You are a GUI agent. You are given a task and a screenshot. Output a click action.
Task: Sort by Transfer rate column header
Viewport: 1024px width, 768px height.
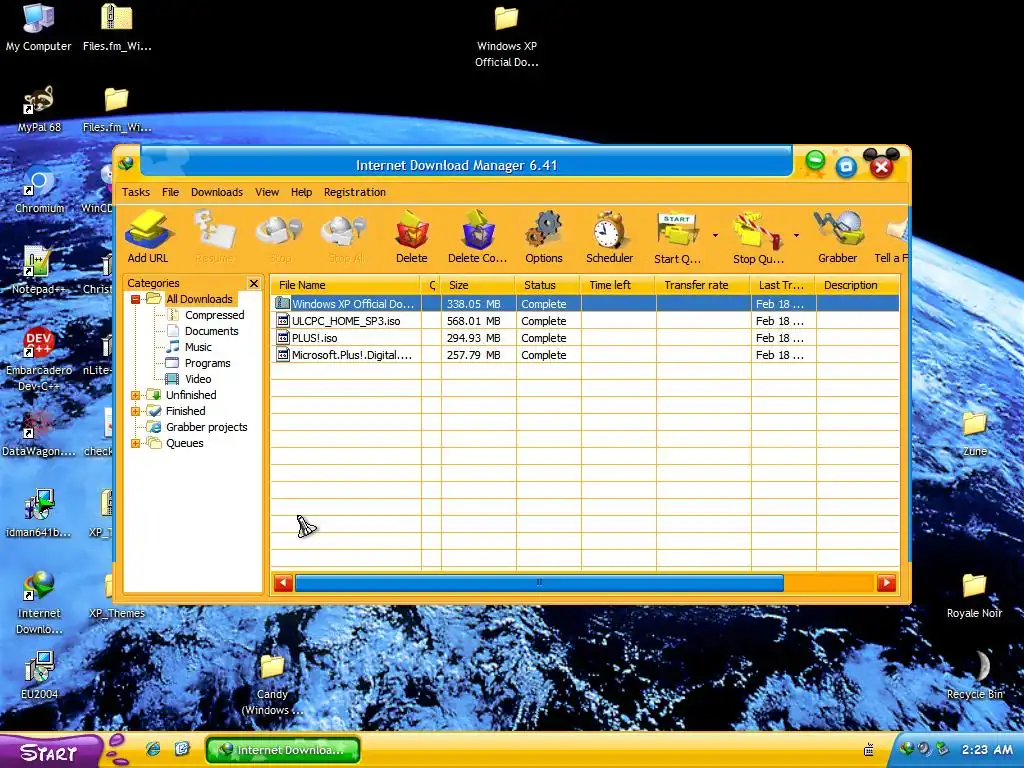click(x=703, y=285)
